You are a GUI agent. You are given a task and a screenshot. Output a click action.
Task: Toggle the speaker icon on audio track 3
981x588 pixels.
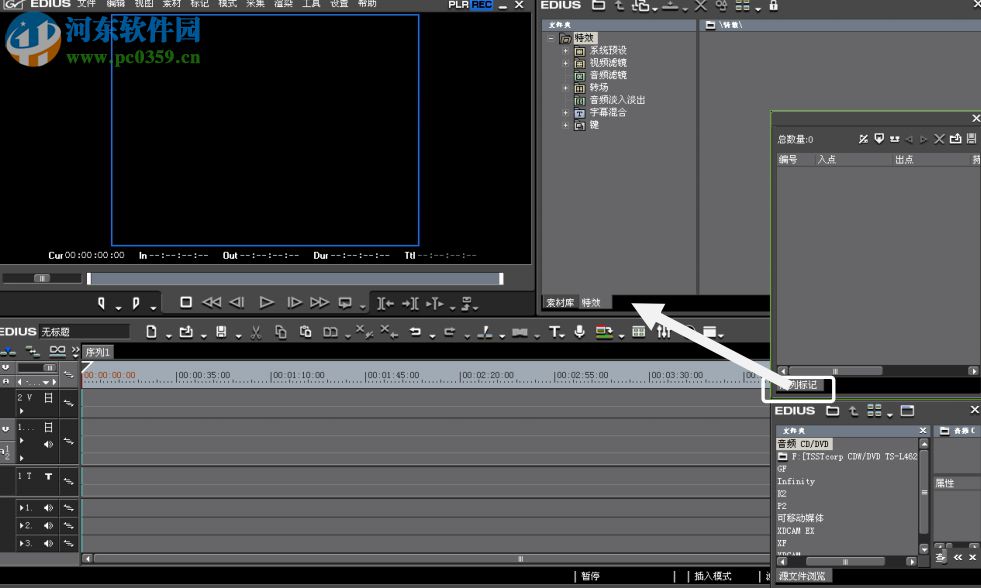pos(48,543)
